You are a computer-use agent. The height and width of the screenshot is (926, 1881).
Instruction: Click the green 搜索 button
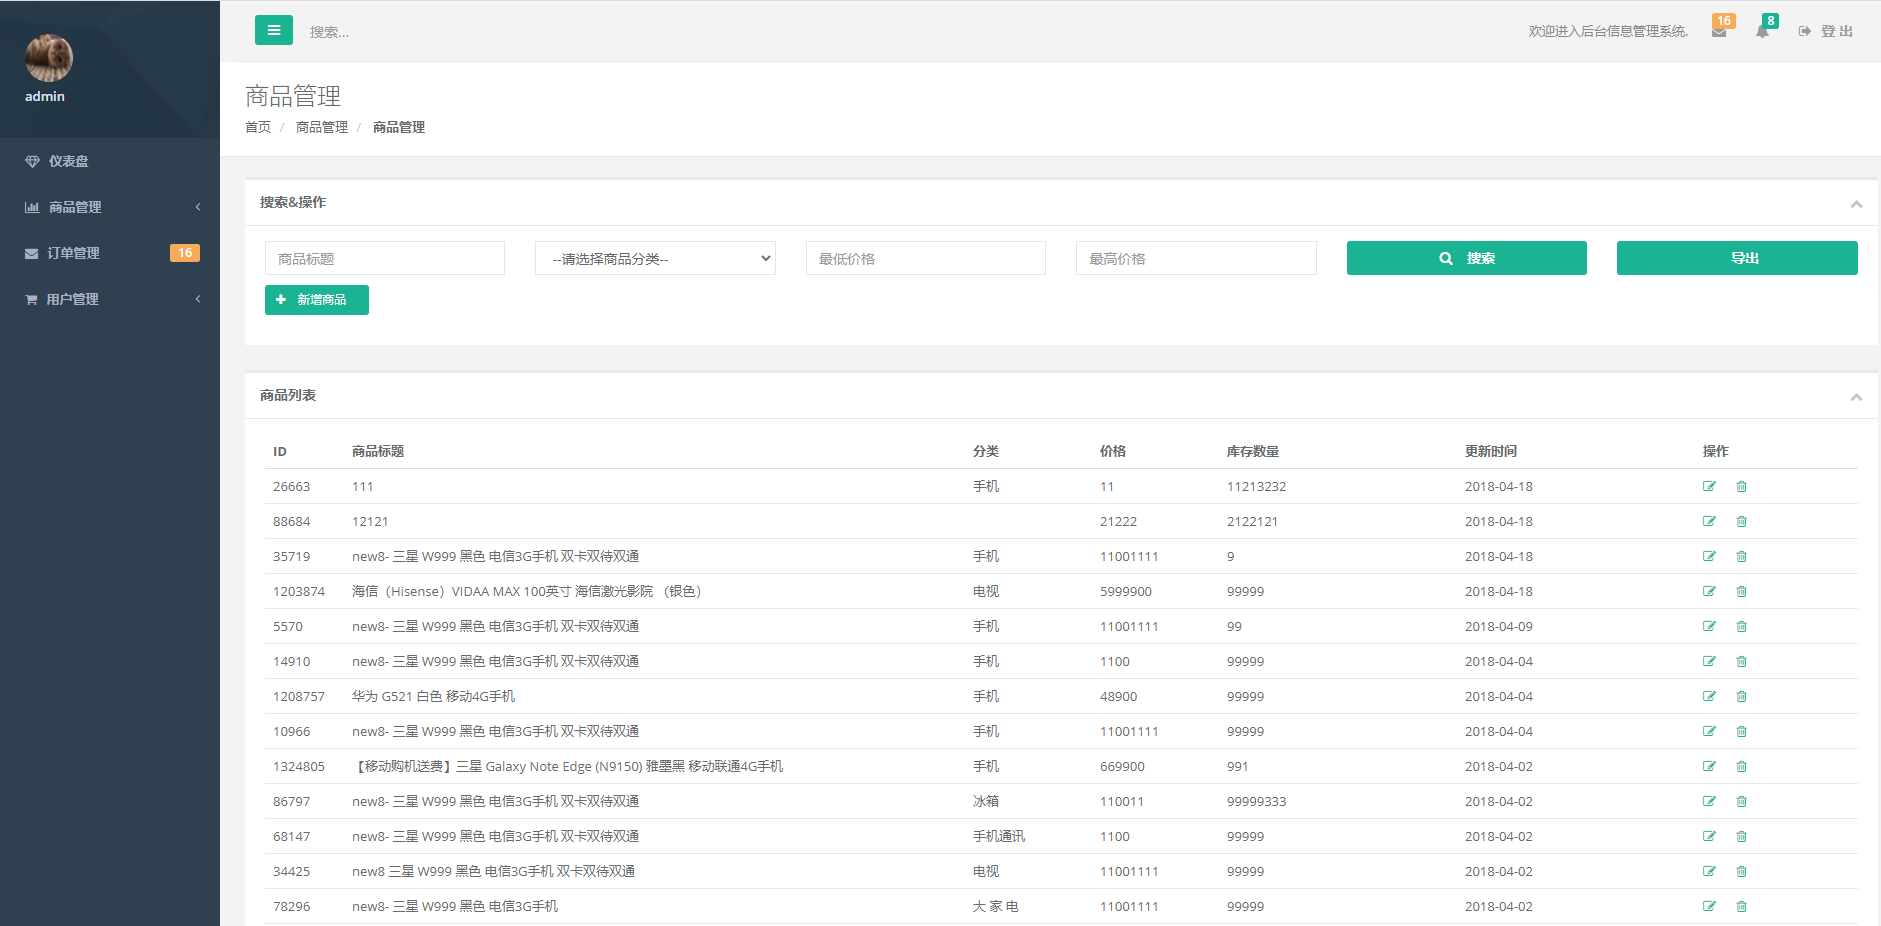(x=1466, y=258)
